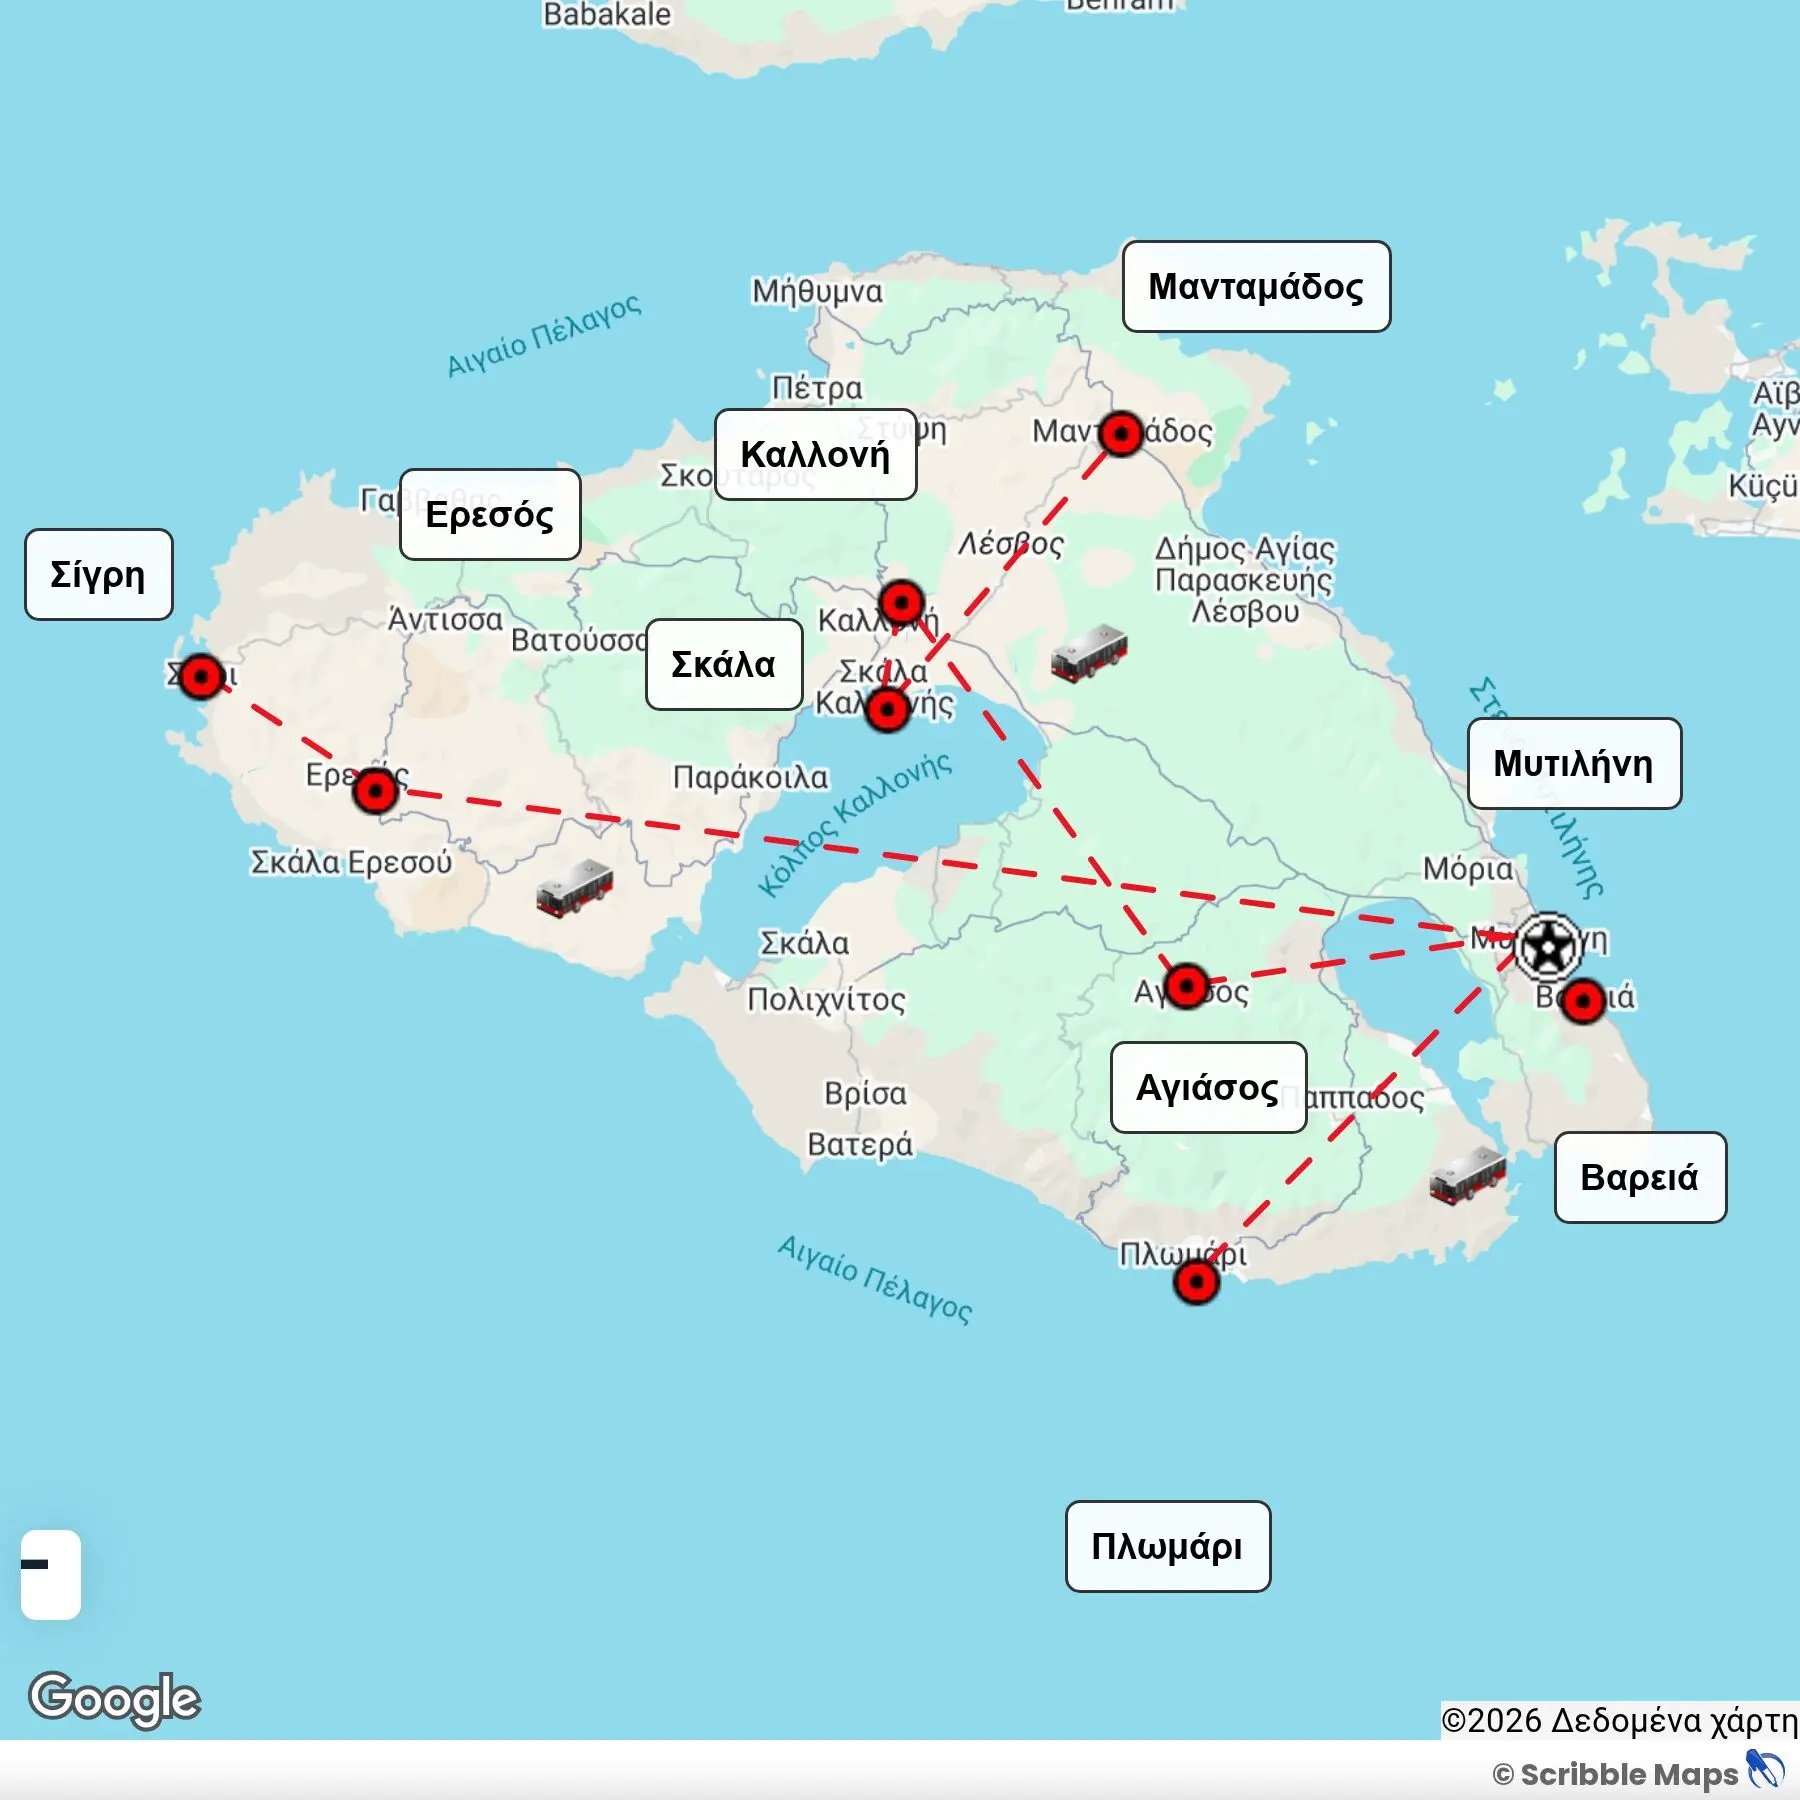Open the Scribble Maps attribution link
The height and width of the screenshot is (1800, 1800).
click(1638, 1773)
